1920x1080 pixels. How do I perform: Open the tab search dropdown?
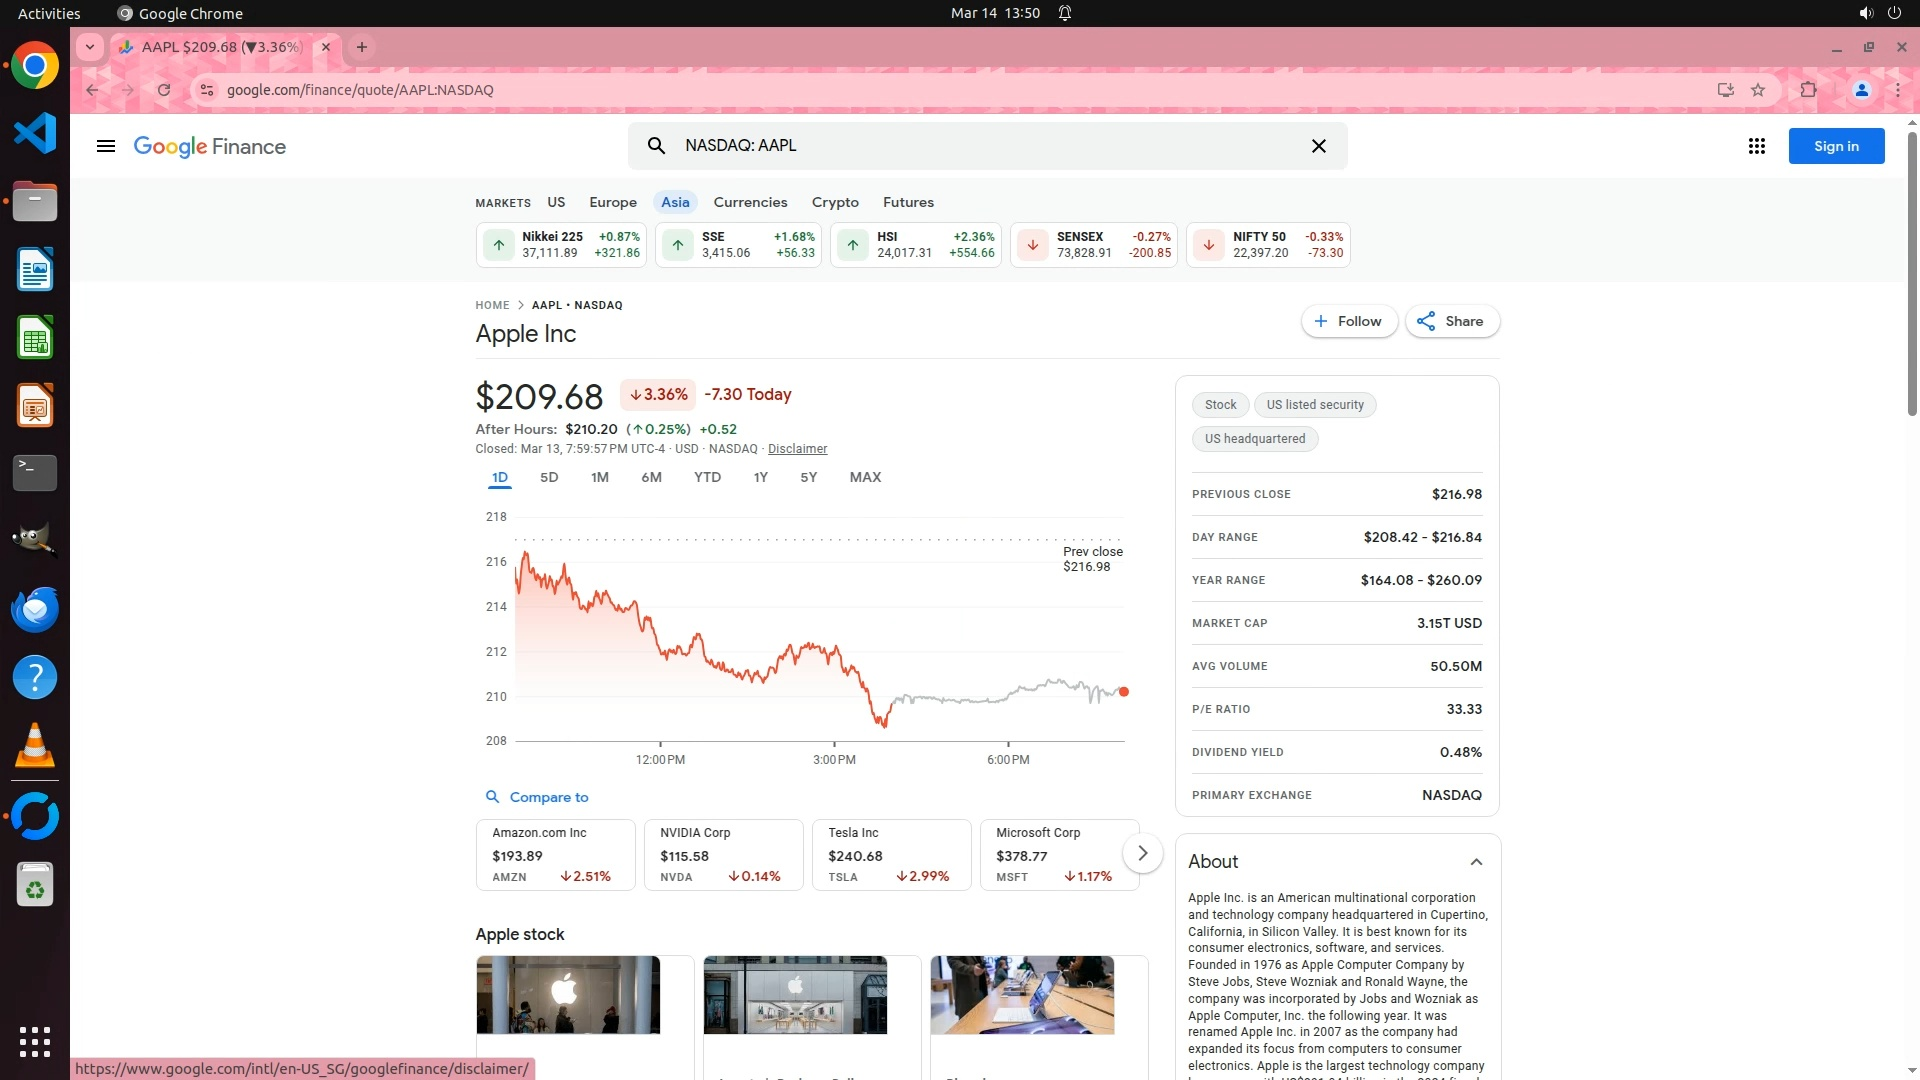[x=90, y=47]
